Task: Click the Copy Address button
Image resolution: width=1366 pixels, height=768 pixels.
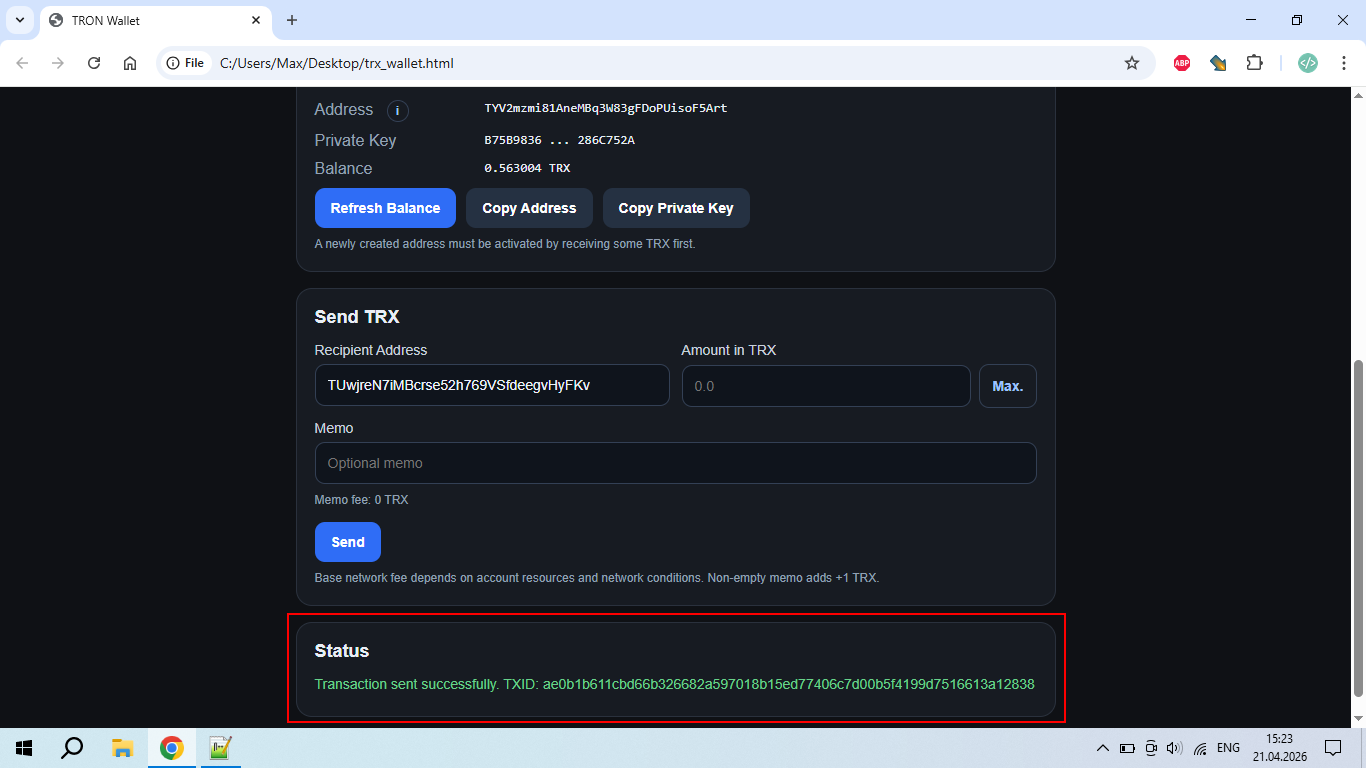Action: [529, 208]
